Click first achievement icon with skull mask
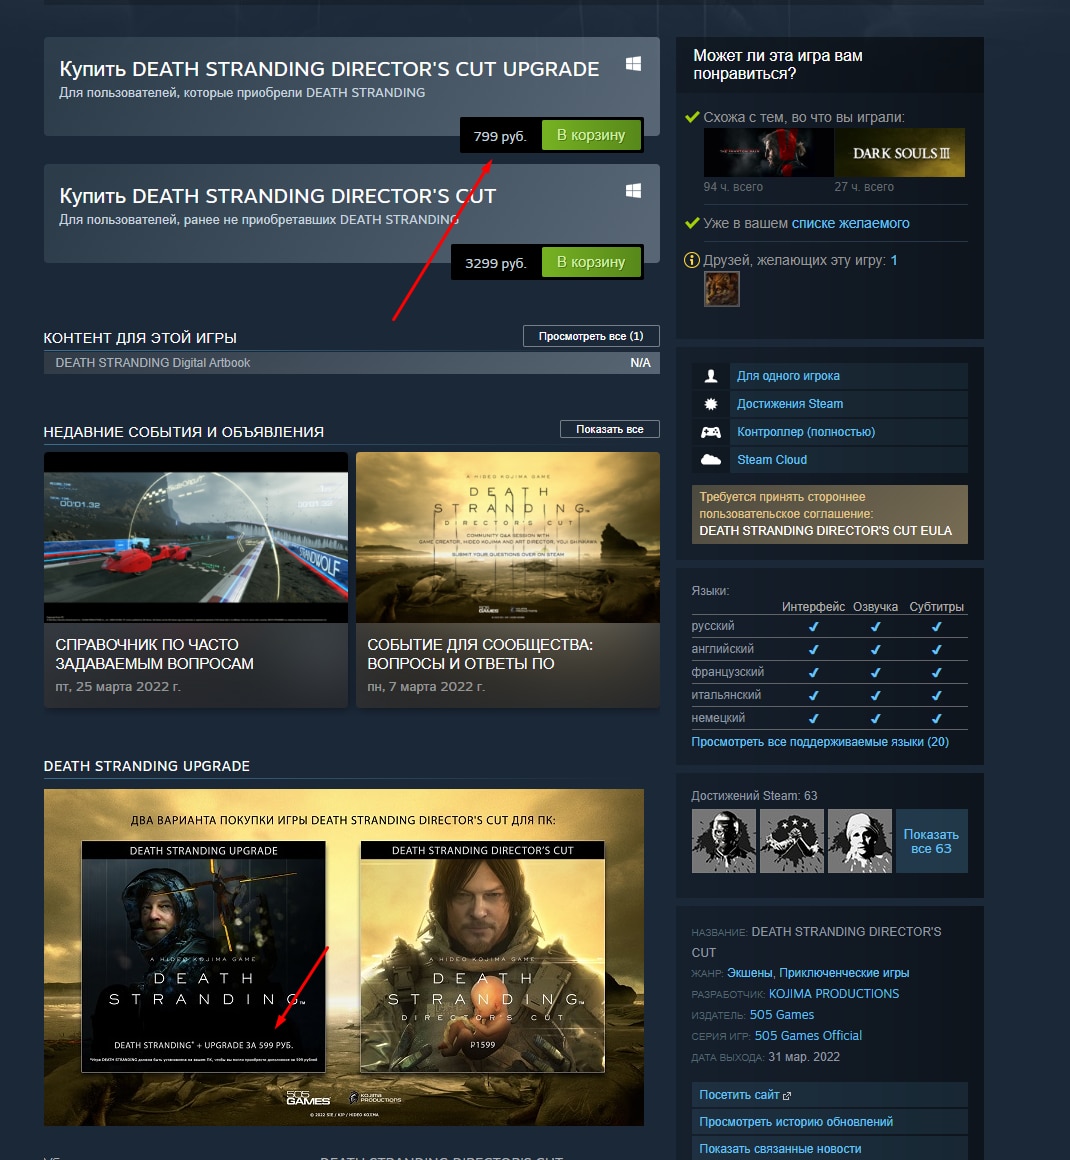 [x=724, y=841]
